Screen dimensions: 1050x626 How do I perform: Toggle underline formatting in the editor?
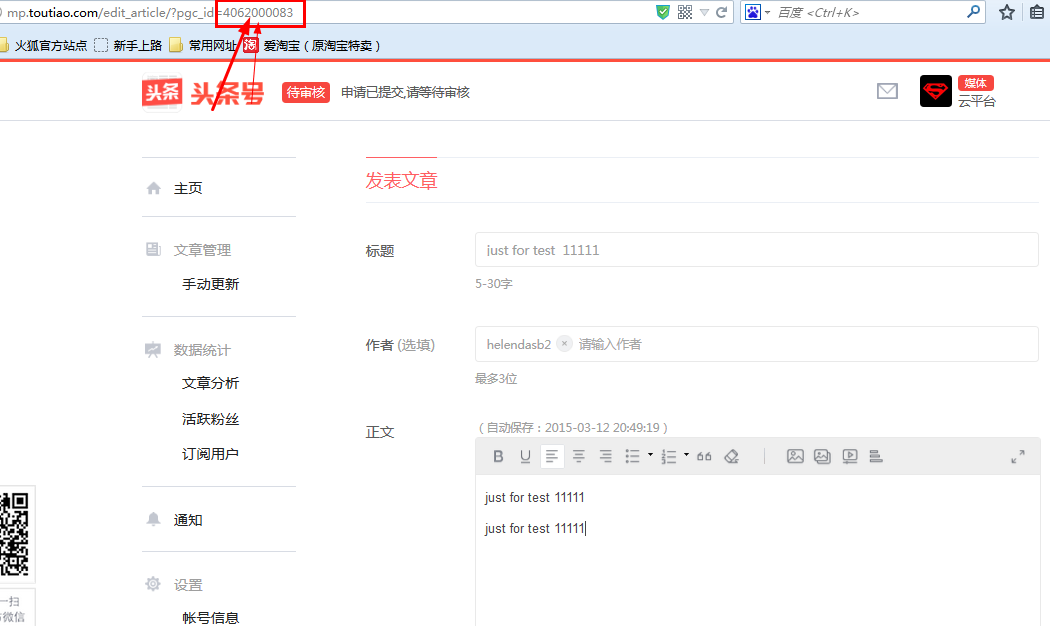click(x=525, y=457)
